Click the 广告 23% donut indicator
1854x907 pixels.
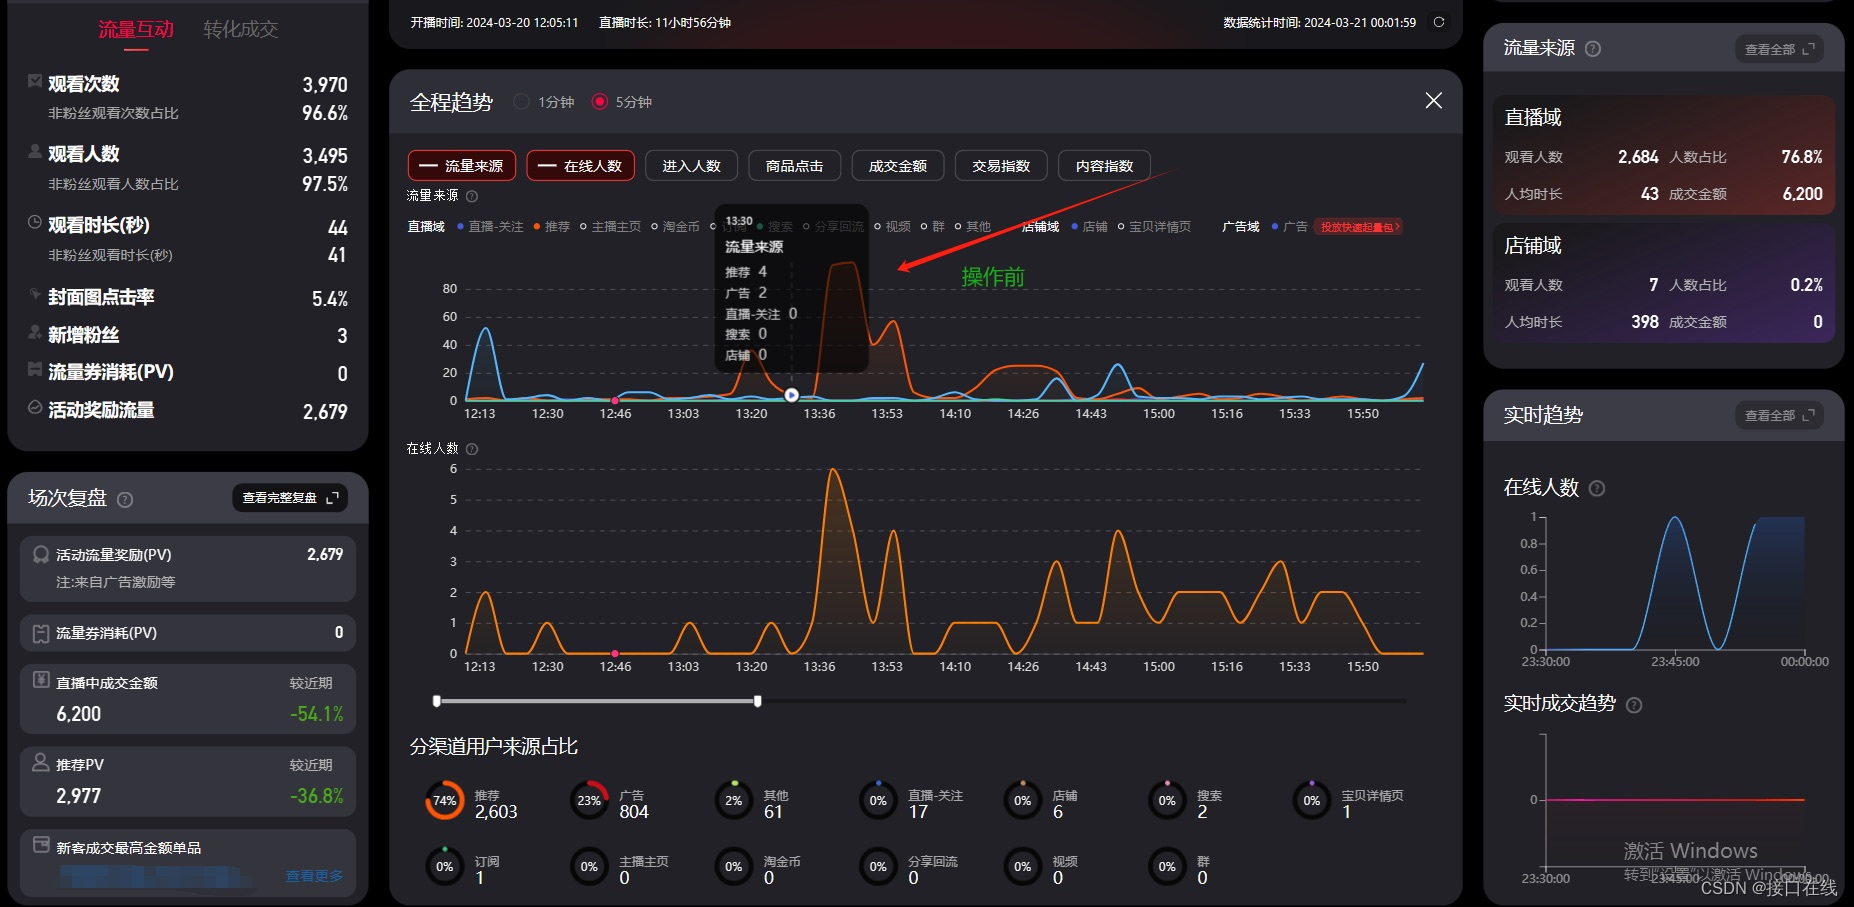[x=589, y=800]
